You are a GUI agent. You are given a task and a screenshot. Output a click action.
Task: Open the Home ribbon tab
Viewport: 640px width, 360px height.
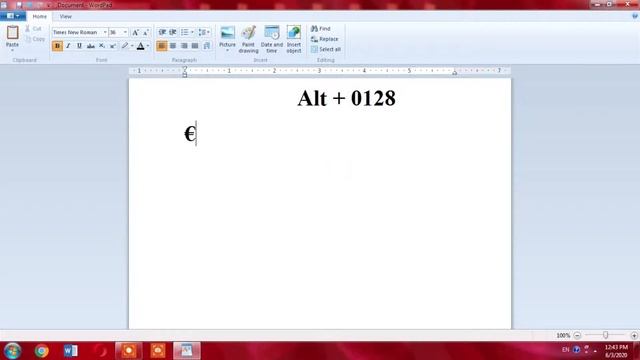pyautogui.click(x=40, y=16)
